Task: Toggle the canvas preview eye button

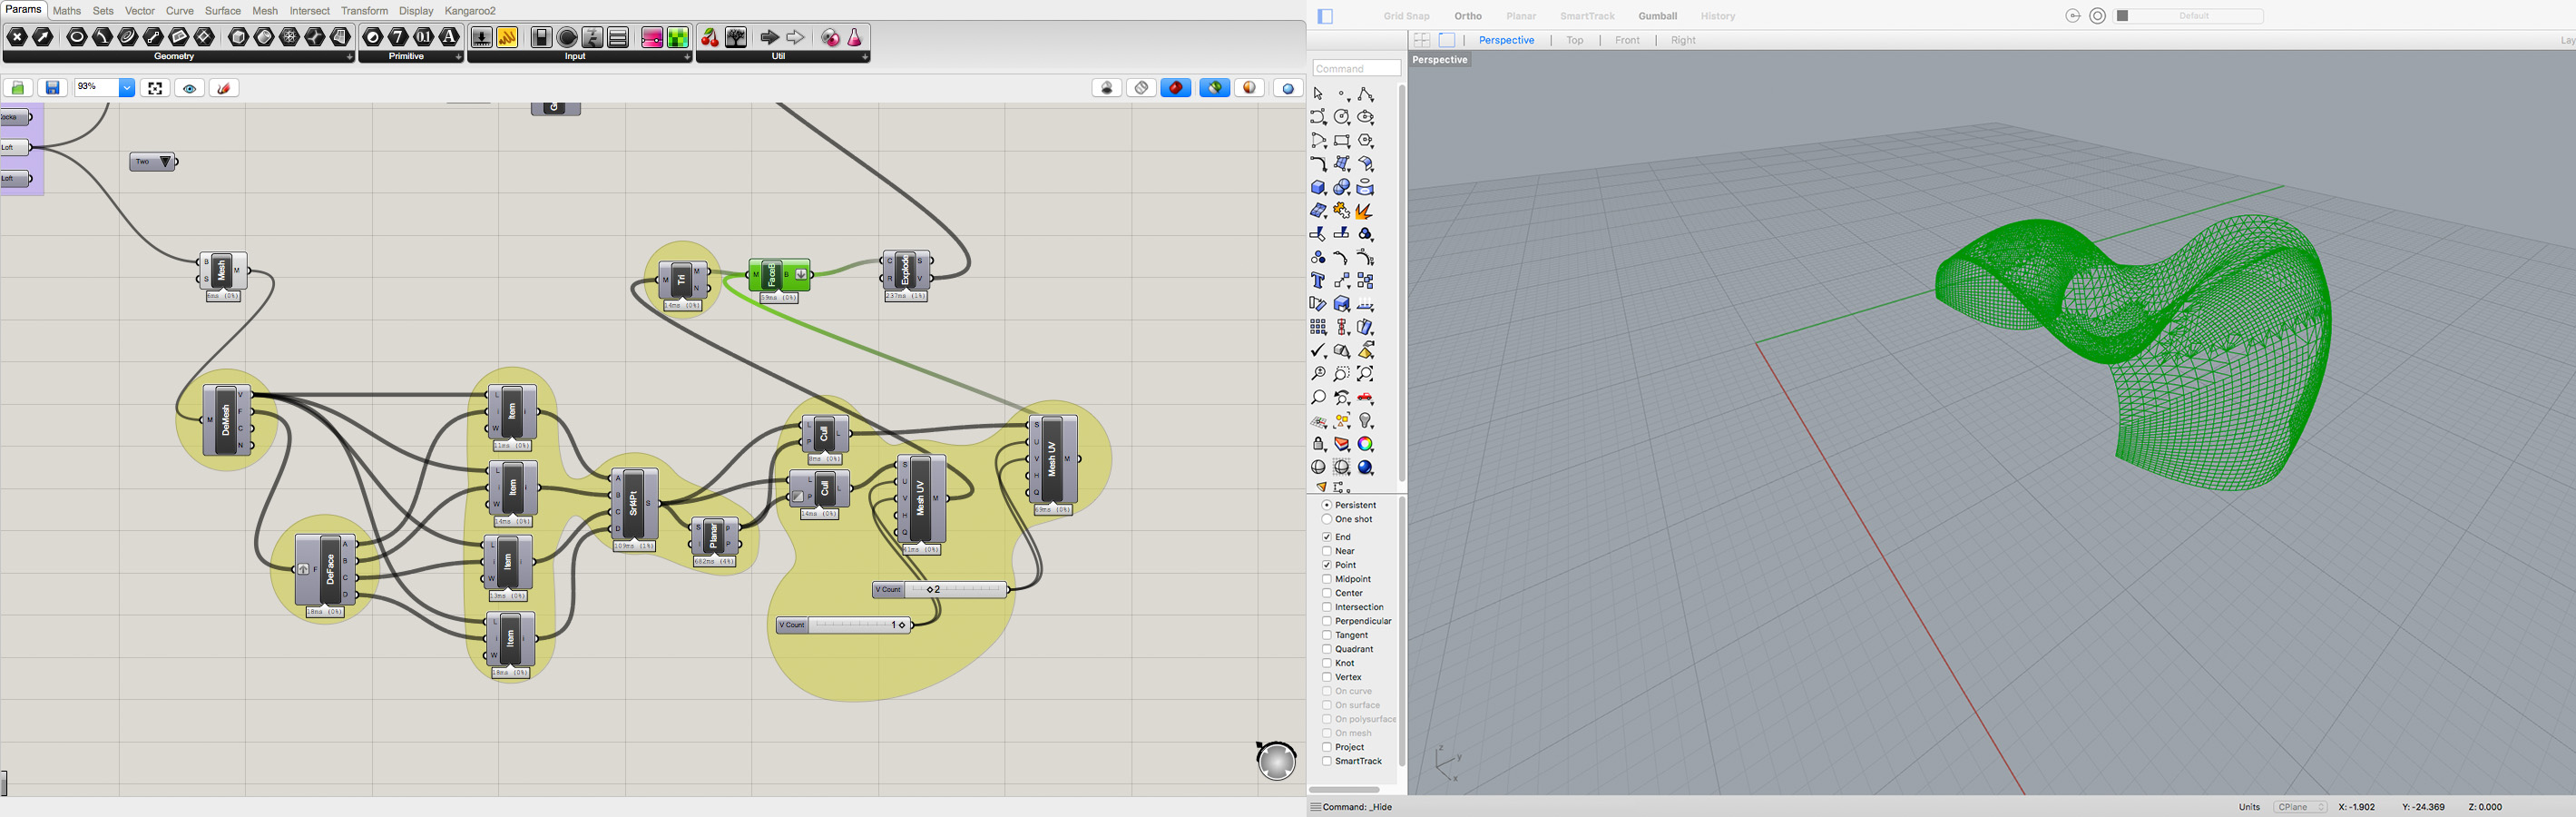Action: click(x=190, y=88)
